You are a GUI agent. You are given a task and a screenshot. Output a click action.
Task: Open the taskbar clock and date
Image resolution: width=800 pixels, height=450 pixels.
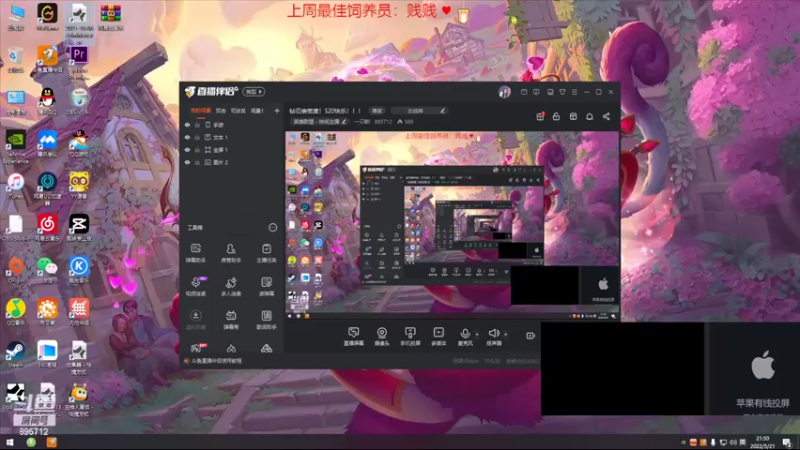tap(763, 442)
